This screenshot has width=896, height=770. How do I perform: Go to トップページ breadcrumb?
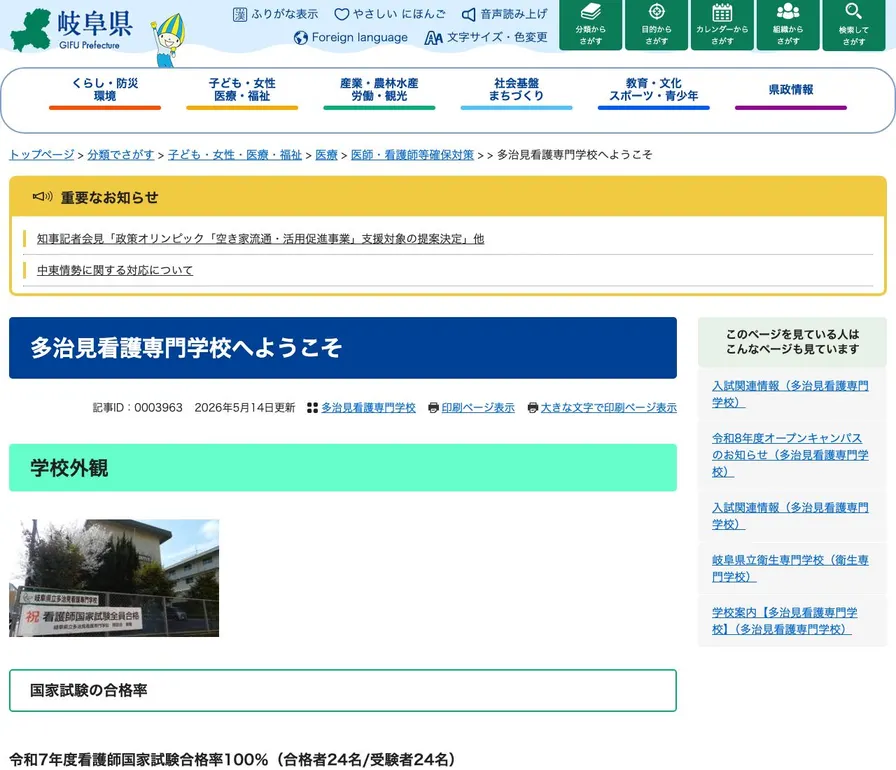click(42, 154)
